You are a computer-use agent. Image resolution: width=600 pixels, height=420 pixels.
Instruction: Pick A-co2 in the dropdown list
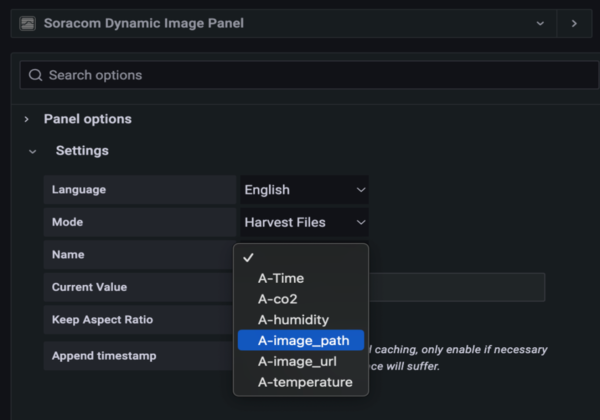pos(277,299)
